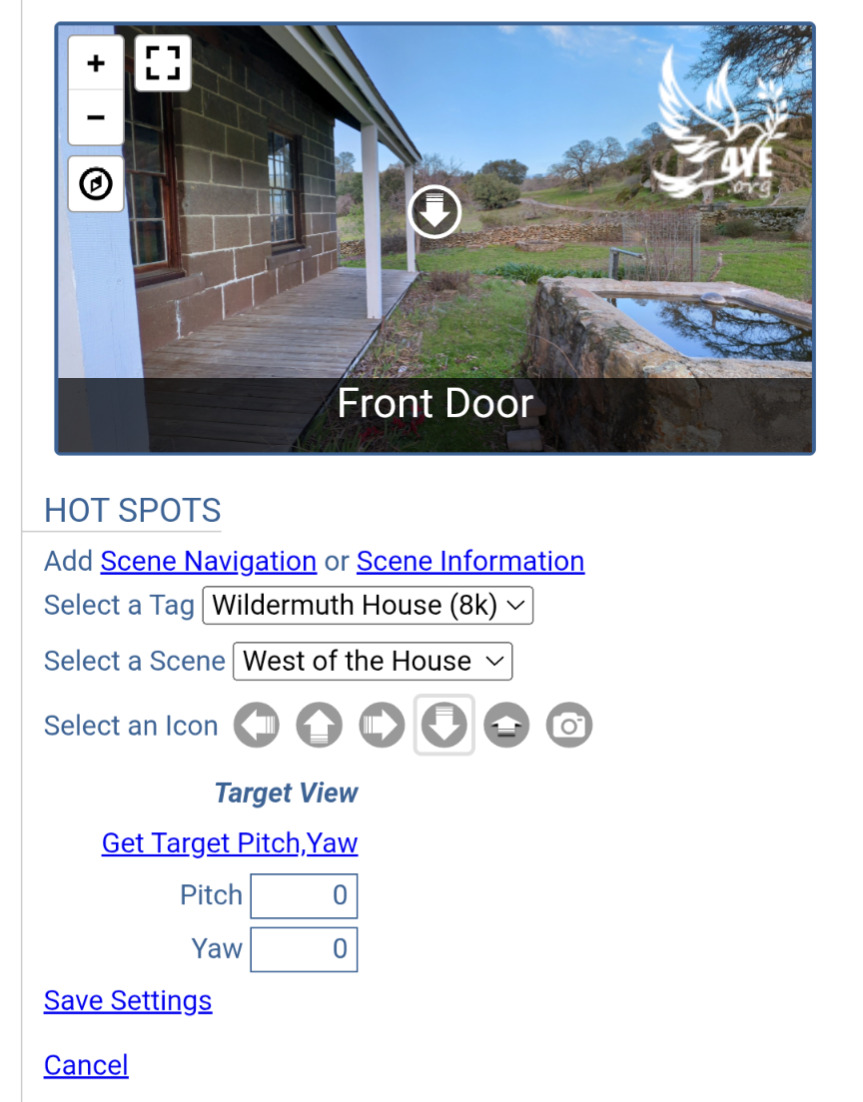Open the Select a Scene dropdown
The image size is (863, 1102).
(x=372, y=661)
